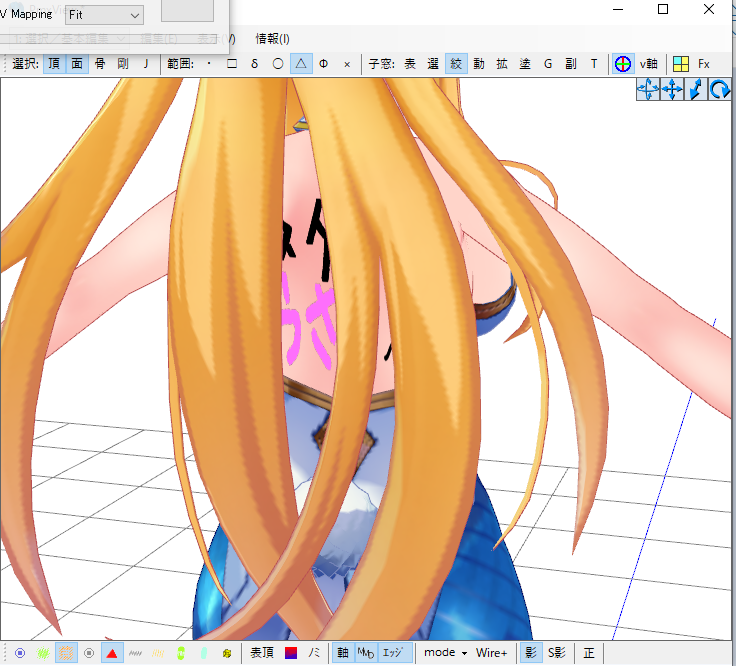Open the Fit dropdown next to UV Mapping
Image resolution: width=736 pixels, height=666 pixels.
pos(104,15)
